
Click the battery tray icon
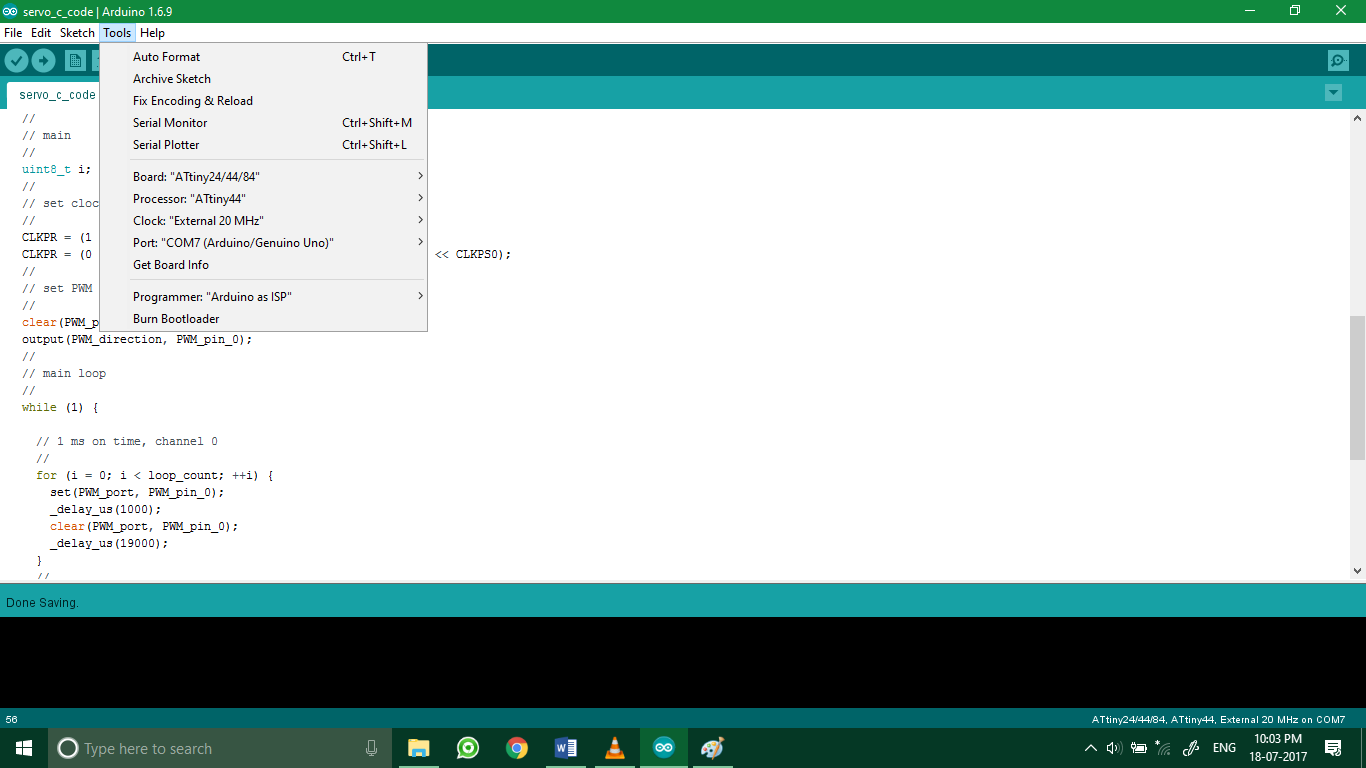[1139, 748]
